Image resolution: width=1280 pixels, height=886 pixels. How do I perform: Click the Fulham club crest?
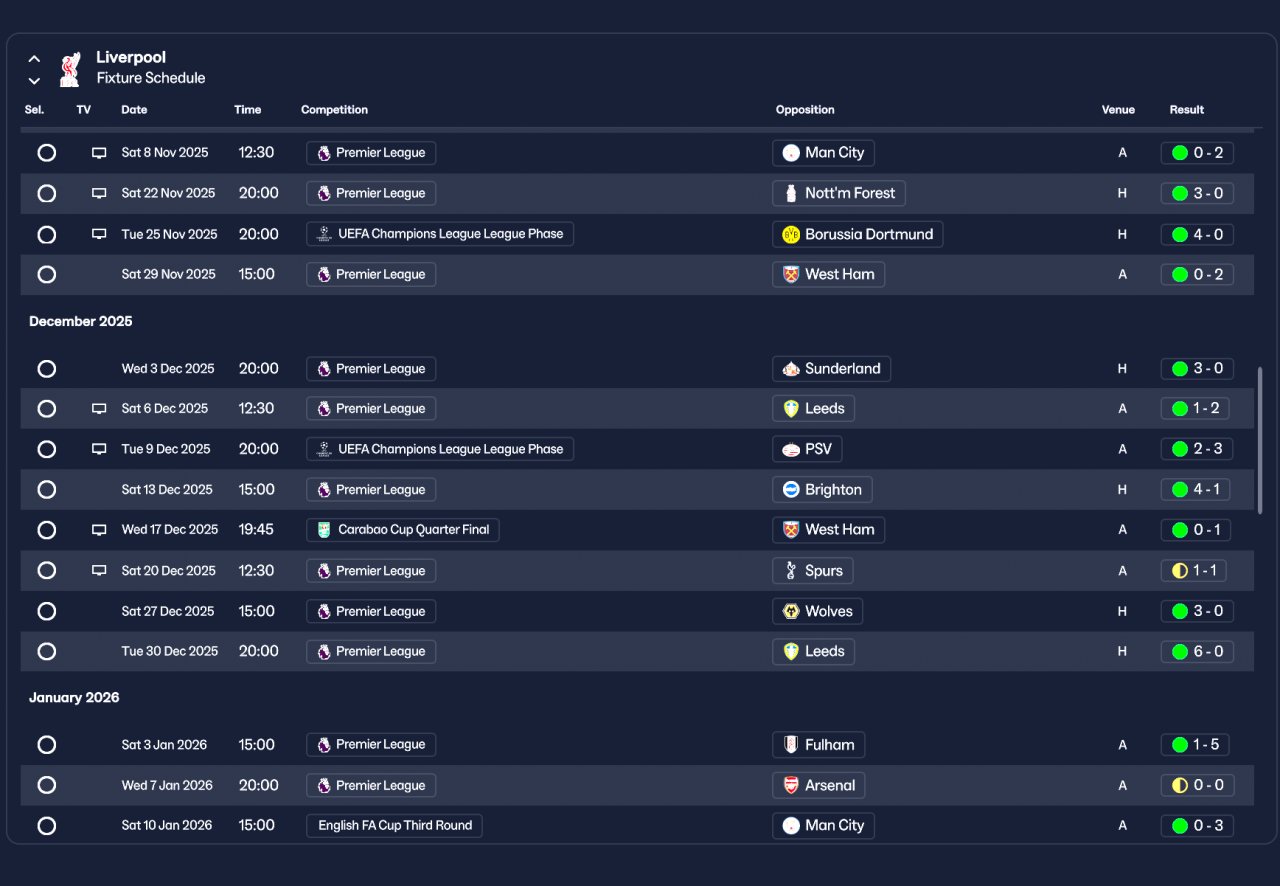pyautogui.click(x=791, y=744)
